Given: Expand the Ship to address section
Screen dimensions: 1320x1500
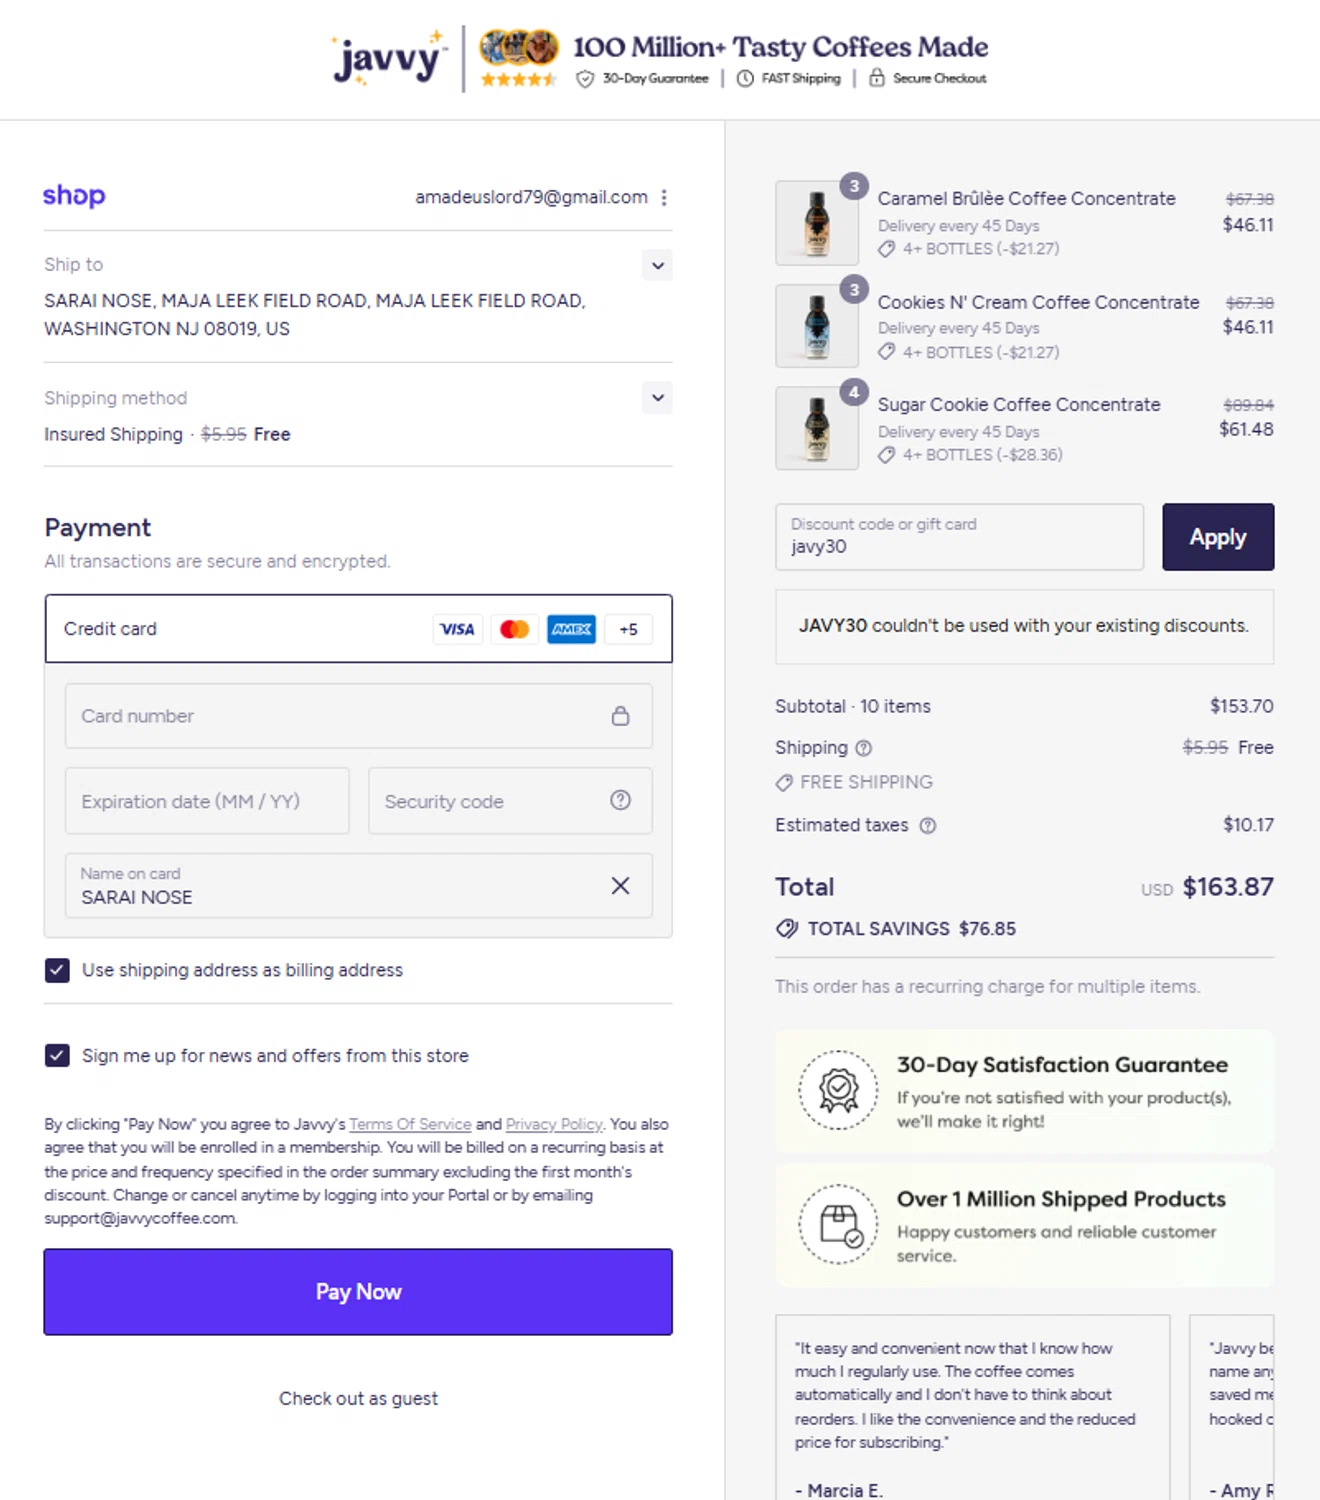Looking at the screenshot, I should [x=657, y=266].
